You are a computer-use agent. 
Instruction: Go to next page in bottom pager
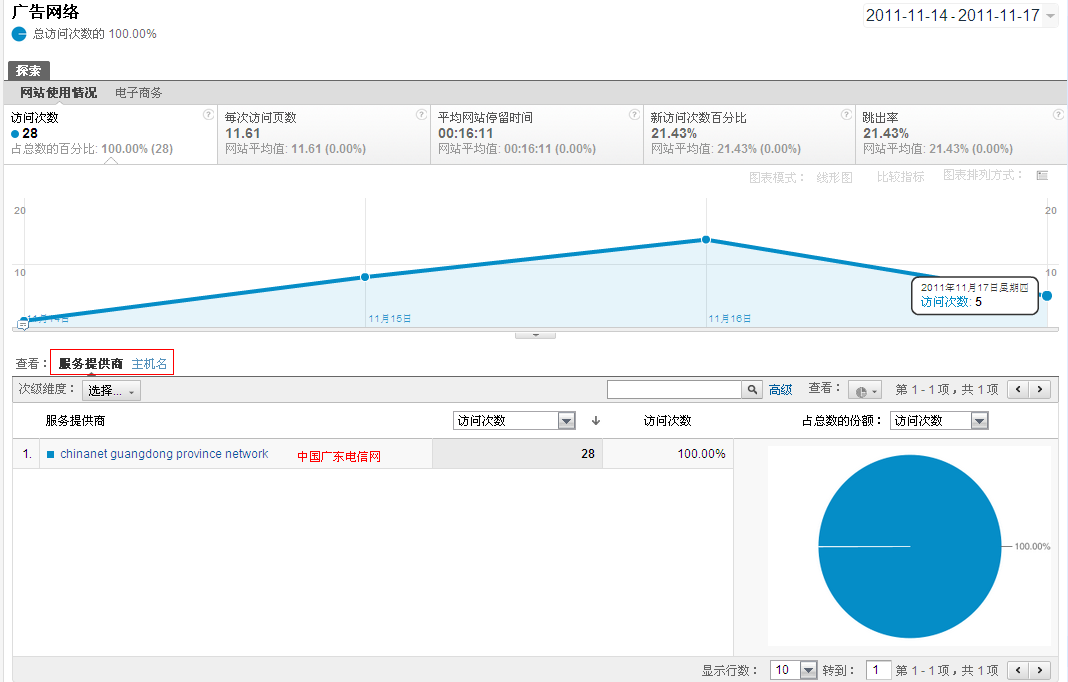pyautogui.click(x=1039, y=670)
